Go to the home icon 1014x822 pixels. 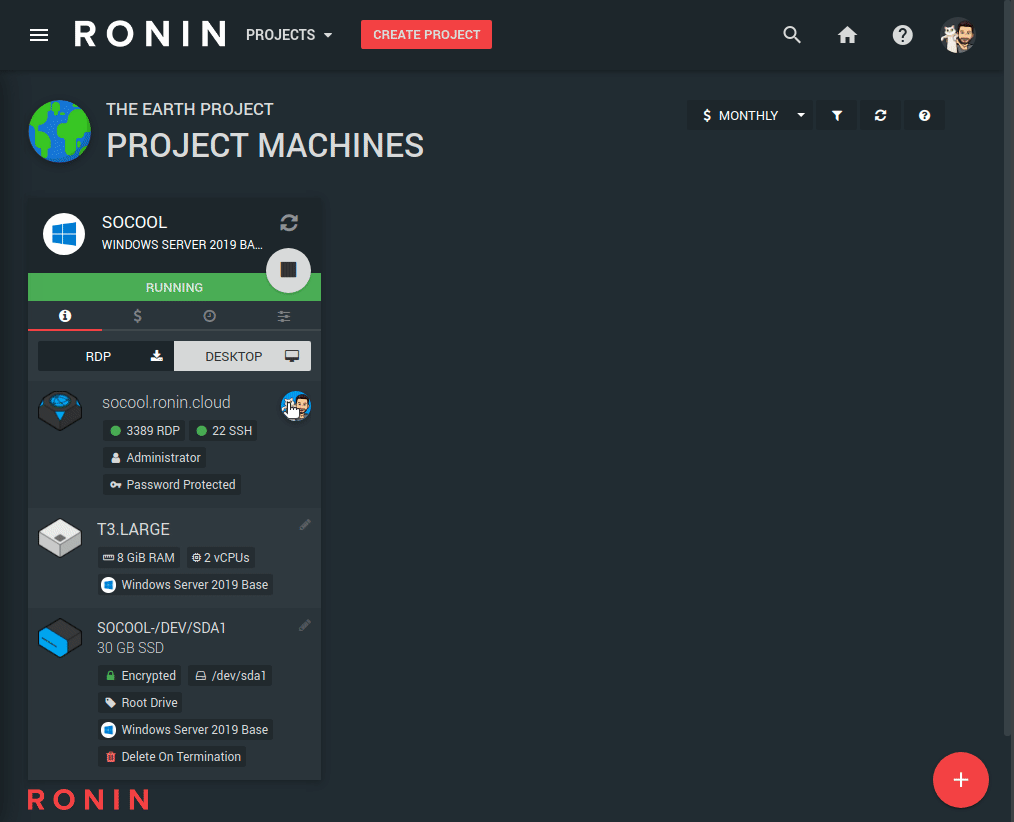click(x=847, y=35)
